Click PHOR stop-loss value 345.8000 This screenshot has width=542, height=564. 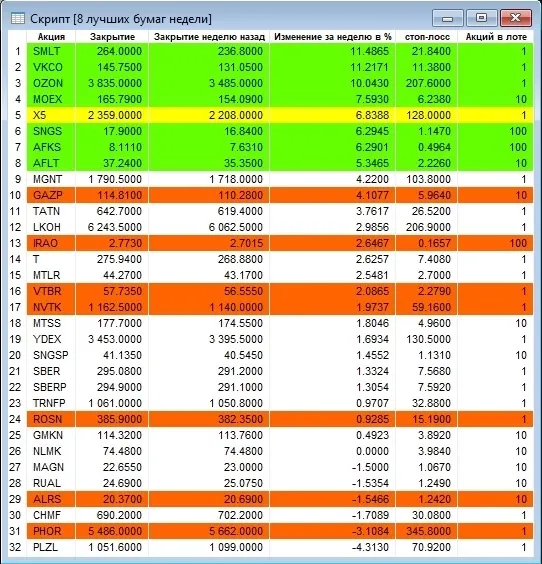pos(427,531)
